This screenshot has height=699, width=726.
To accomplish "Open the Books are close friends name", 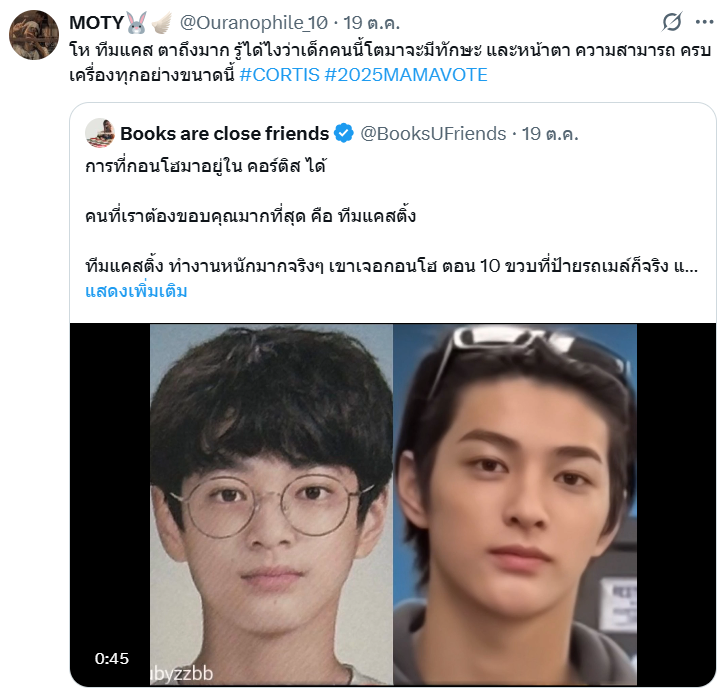I will tap(225, 133).
